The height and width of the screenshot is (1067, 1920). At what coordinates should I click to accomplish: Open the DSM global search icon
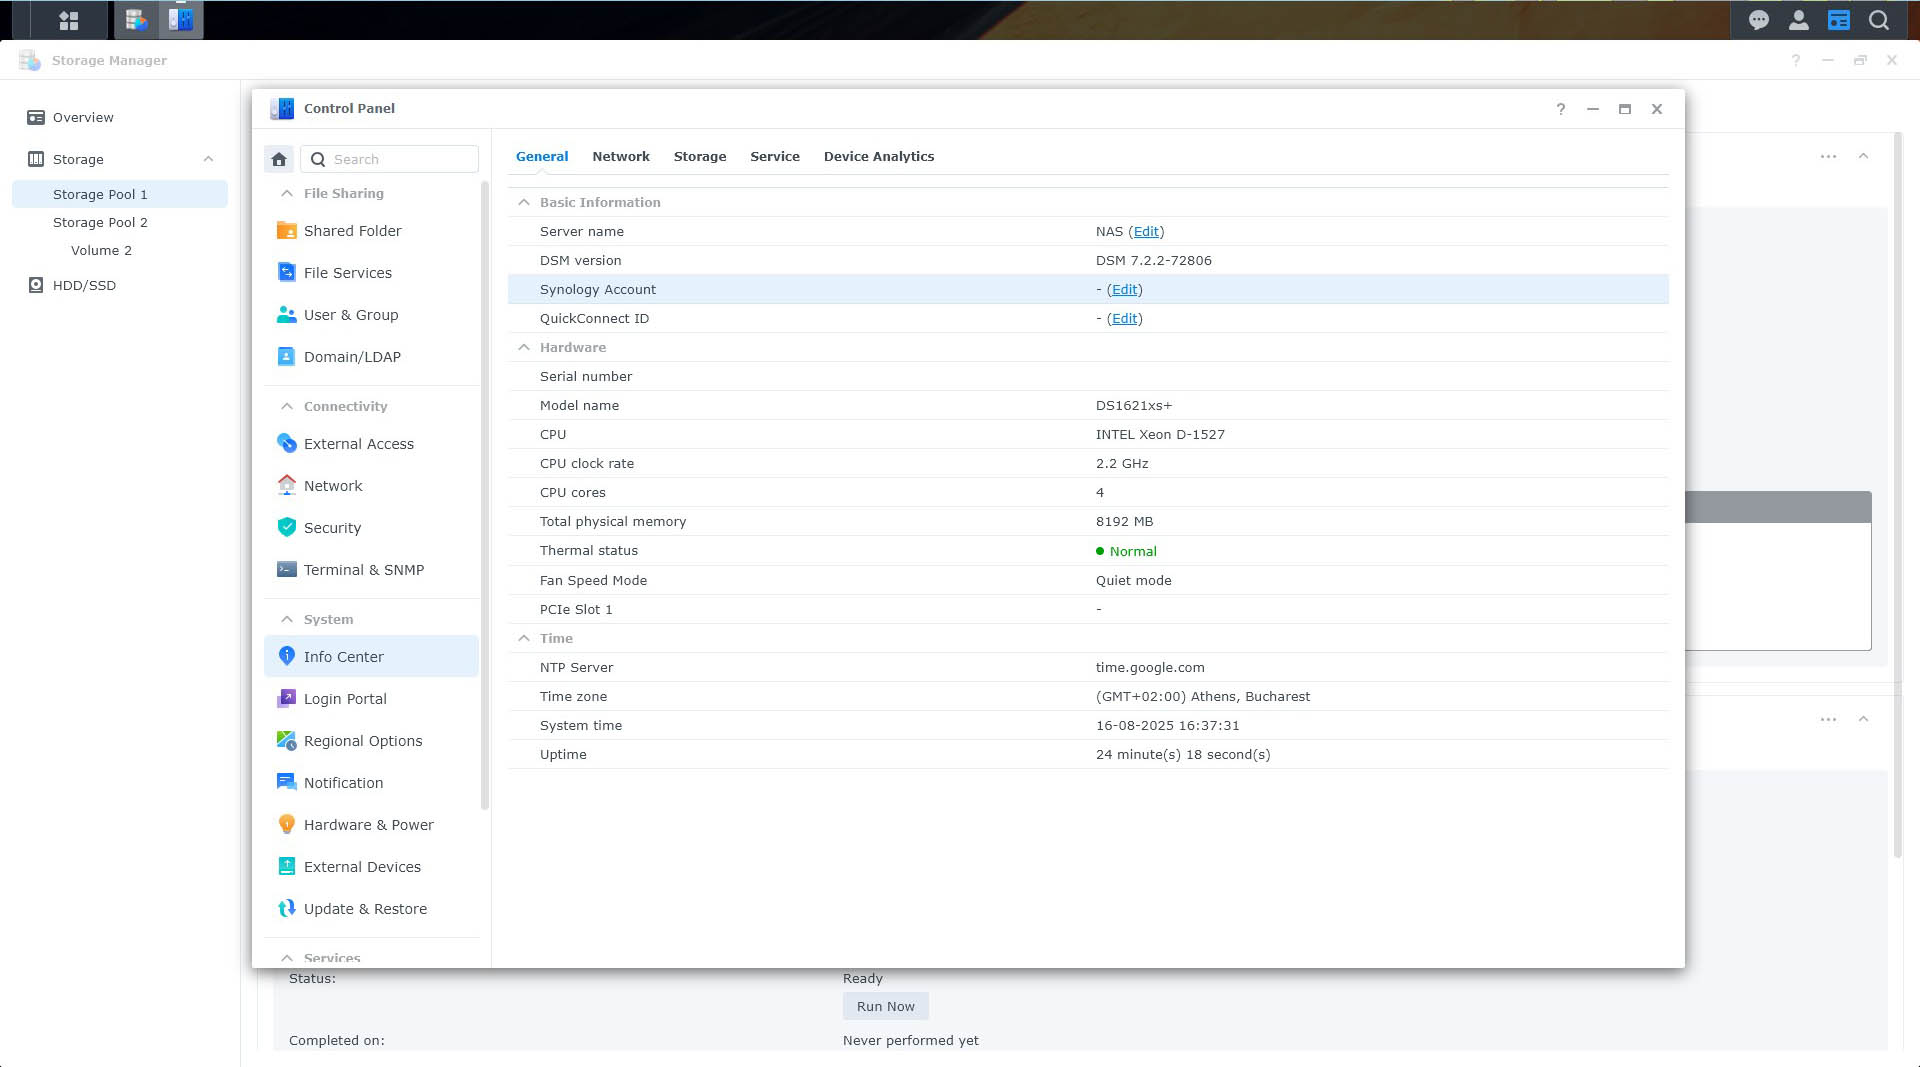click(x=1879, y=20)
